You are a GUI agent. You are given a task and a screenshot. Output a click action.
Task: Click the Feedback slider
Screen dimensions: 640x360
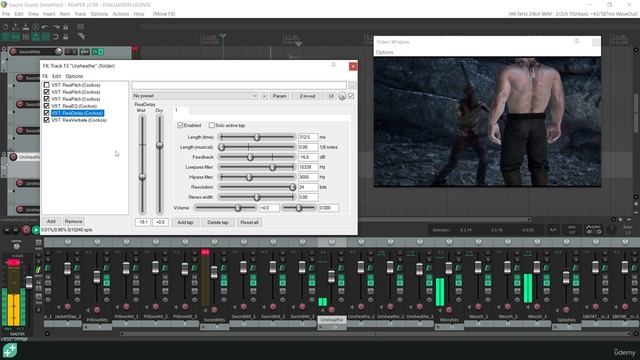(257, 157)
